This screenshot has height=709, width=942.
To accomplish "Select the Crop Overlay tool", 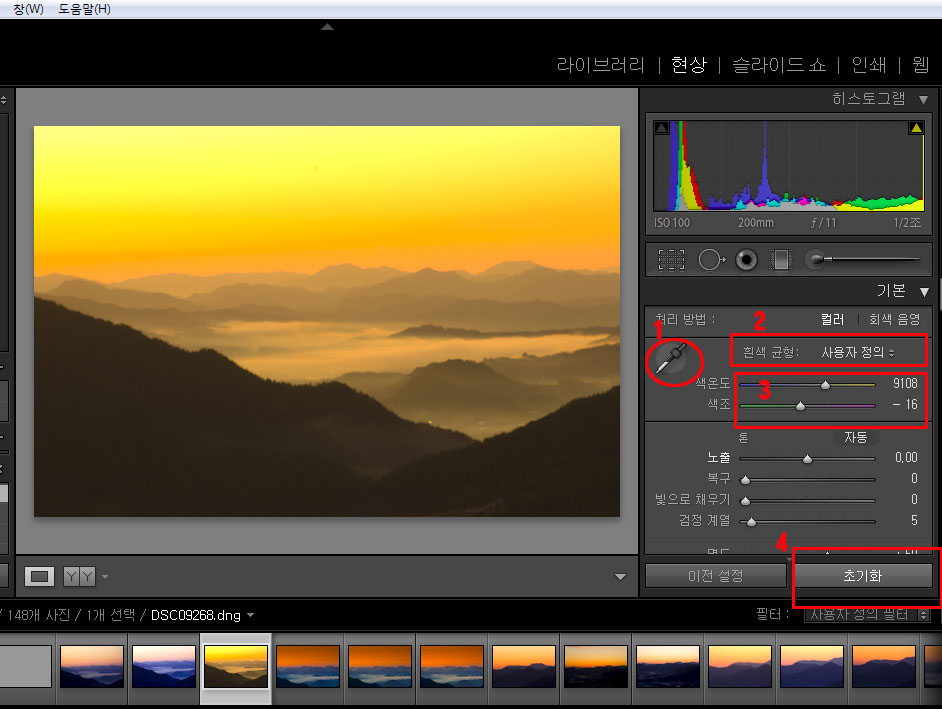I will click(x=672, y=260).
